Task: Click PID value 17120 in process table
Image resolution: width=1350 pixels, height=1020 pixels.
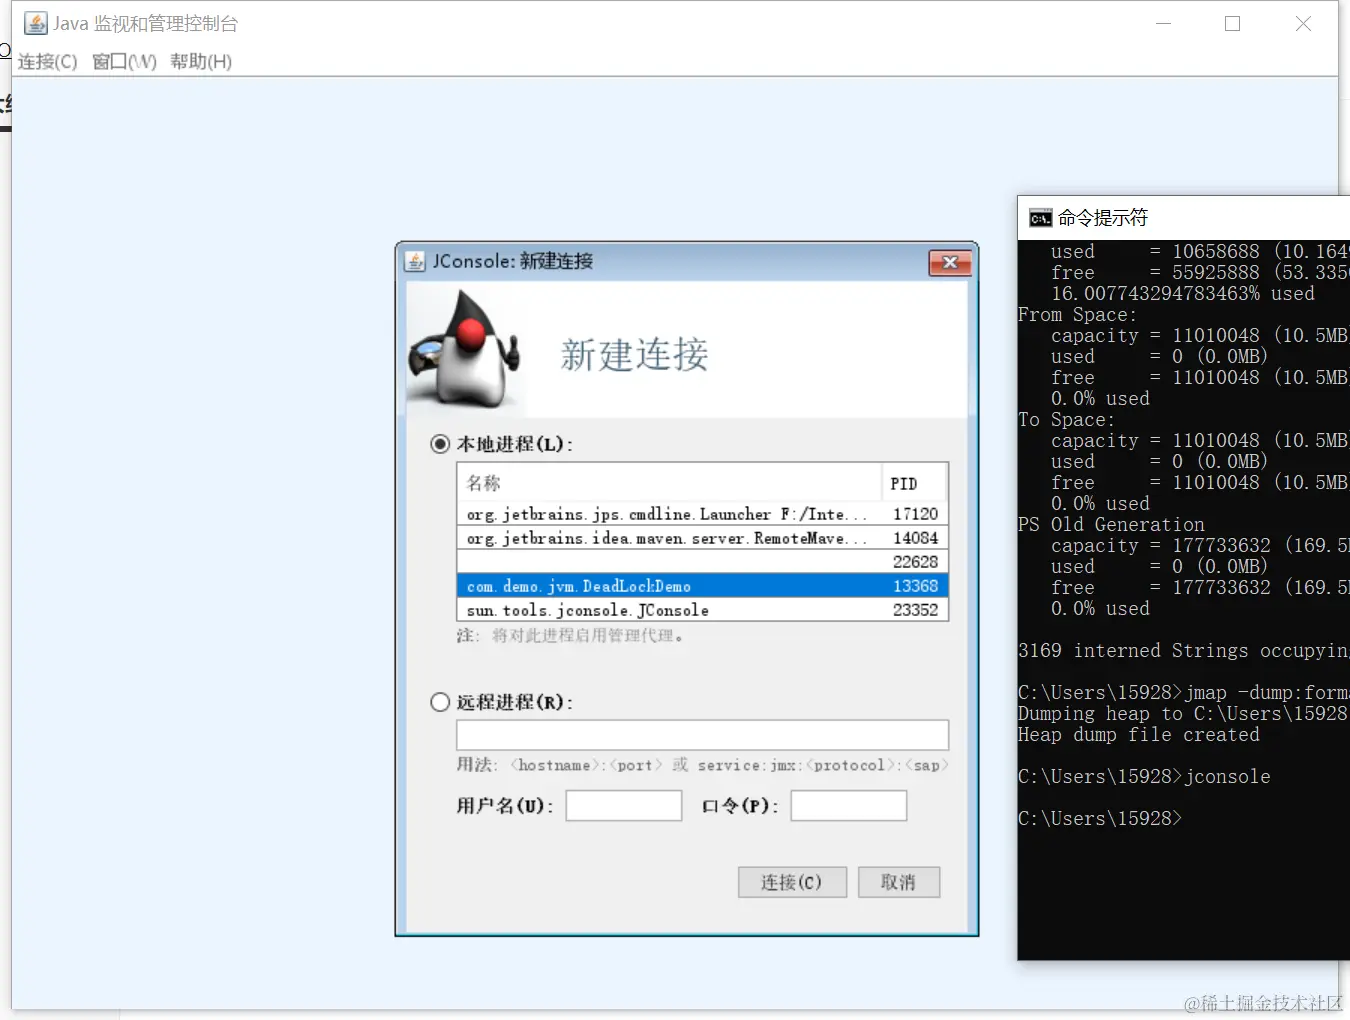Action: coord(915,514)
